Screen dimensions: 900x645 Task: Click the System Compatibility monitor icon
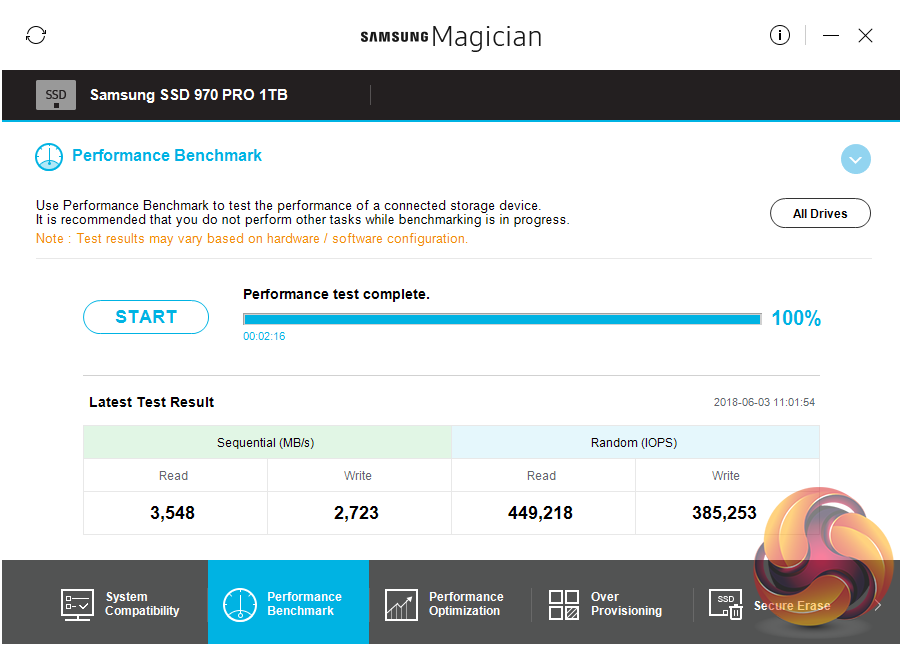pyautogui.click(x=78, y=604)
